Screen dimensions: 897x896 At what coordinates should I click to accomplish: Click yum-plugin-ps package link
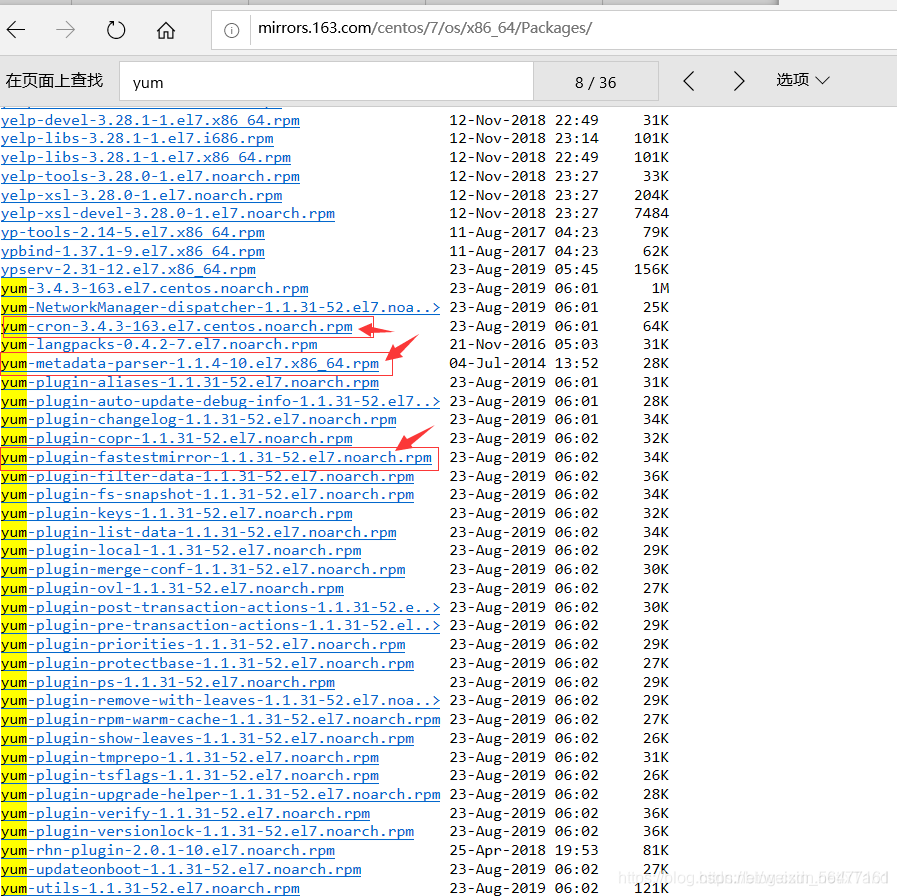[x=168, y=682]
